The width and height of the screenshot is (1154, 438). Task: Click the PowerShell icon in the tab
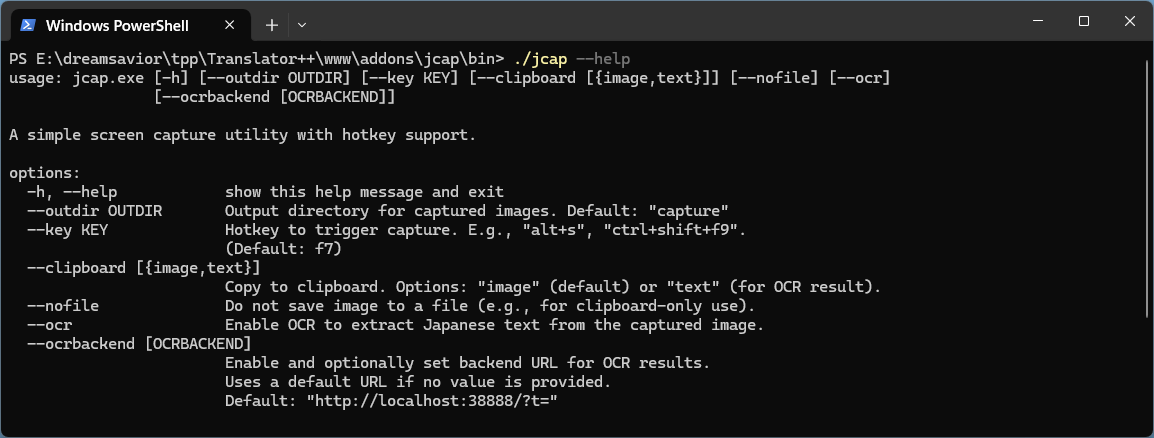pyautogui.click(x=28, y=25)
